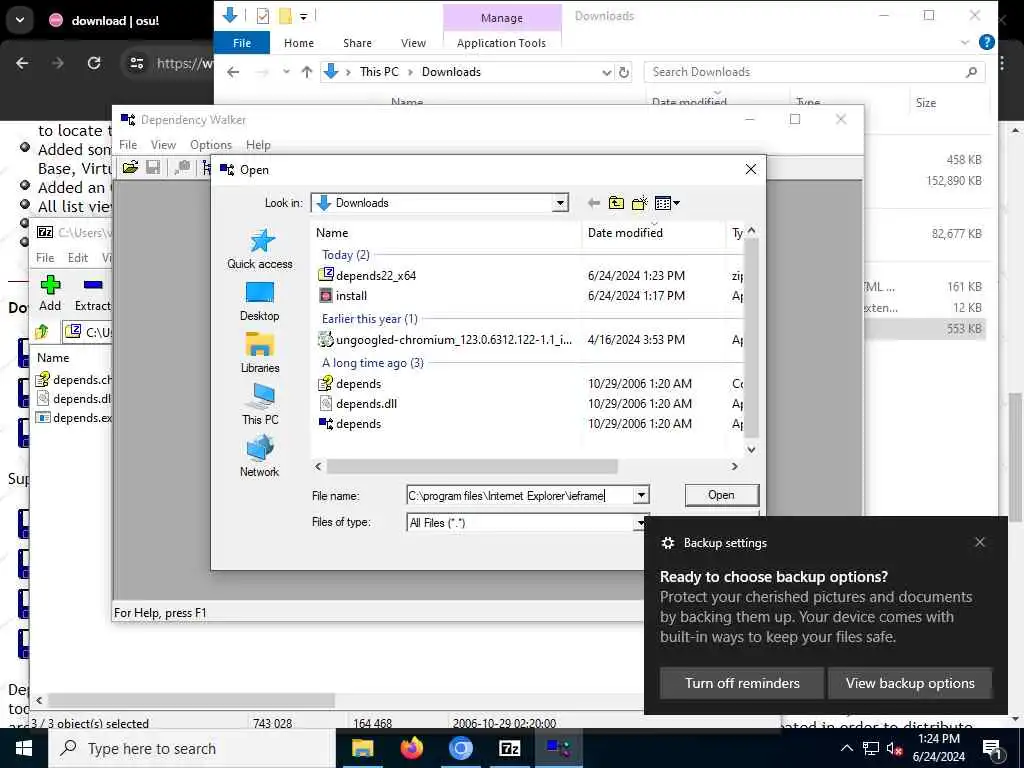
Task: Open Dependency Walker File menu
Action: pos(128,145)
